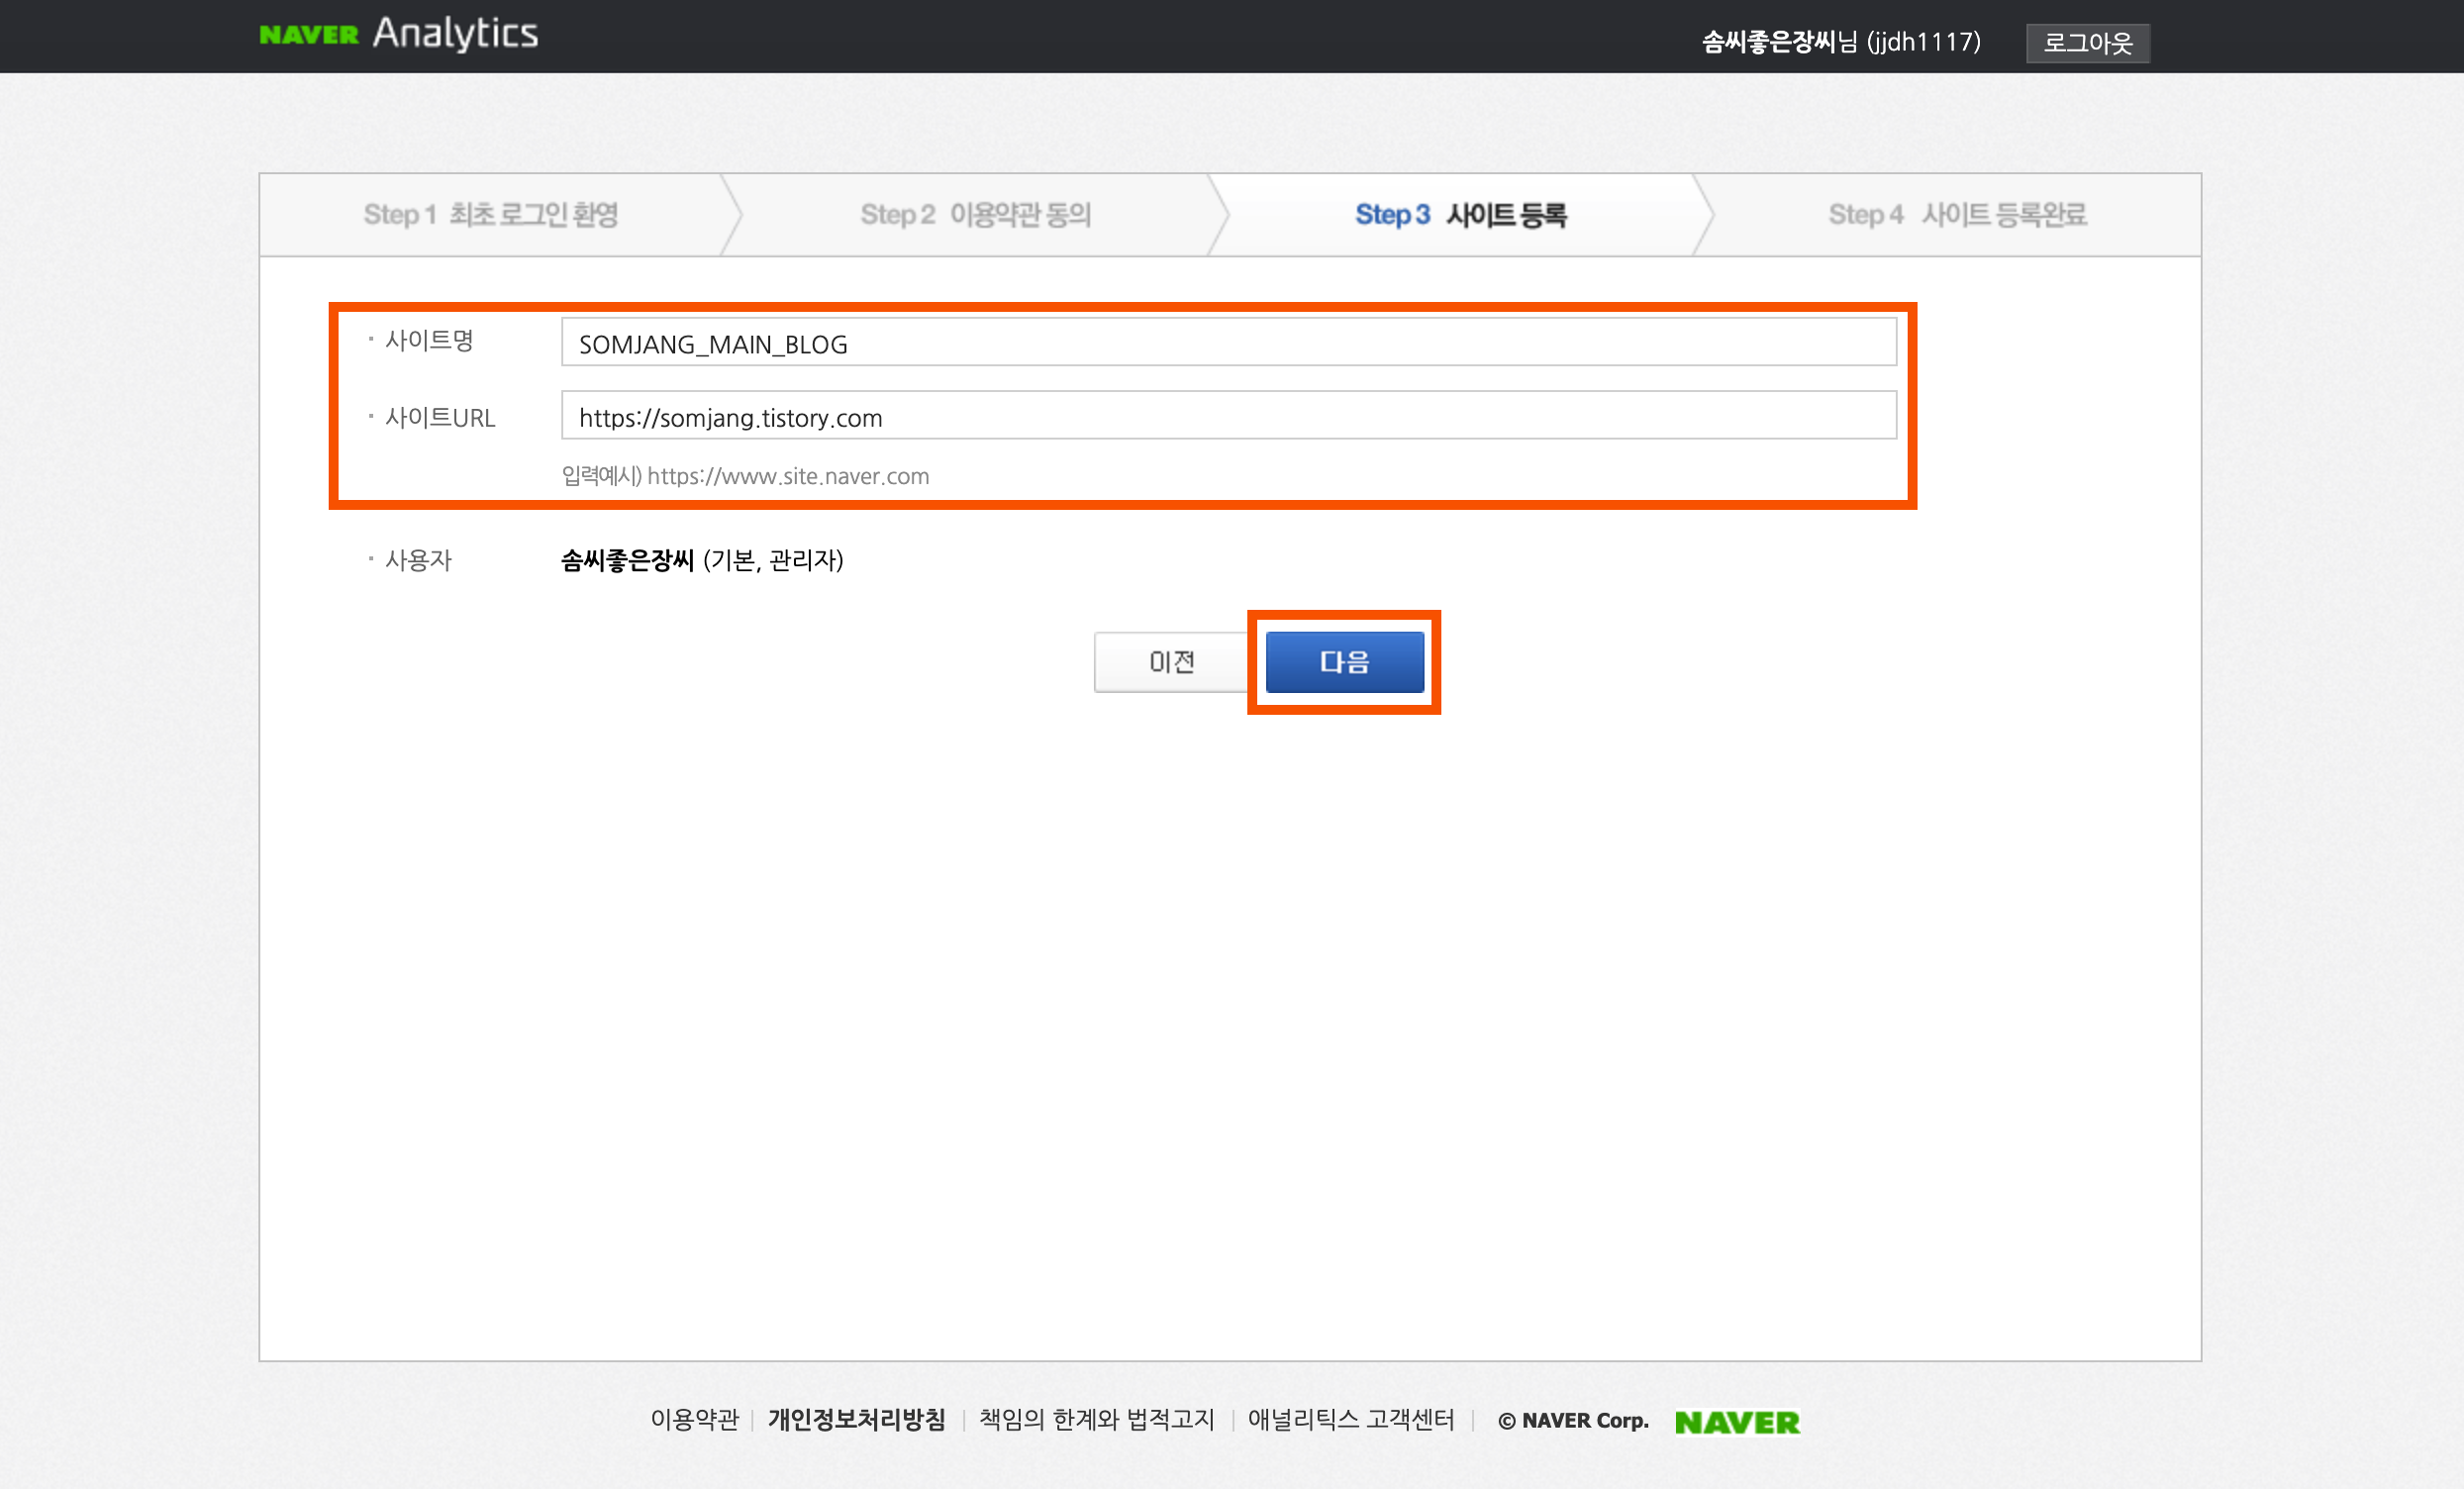Screen dimensions: 2464x1489
Task: Click the green NAVER footer logo
Action: point(1737,1422)
